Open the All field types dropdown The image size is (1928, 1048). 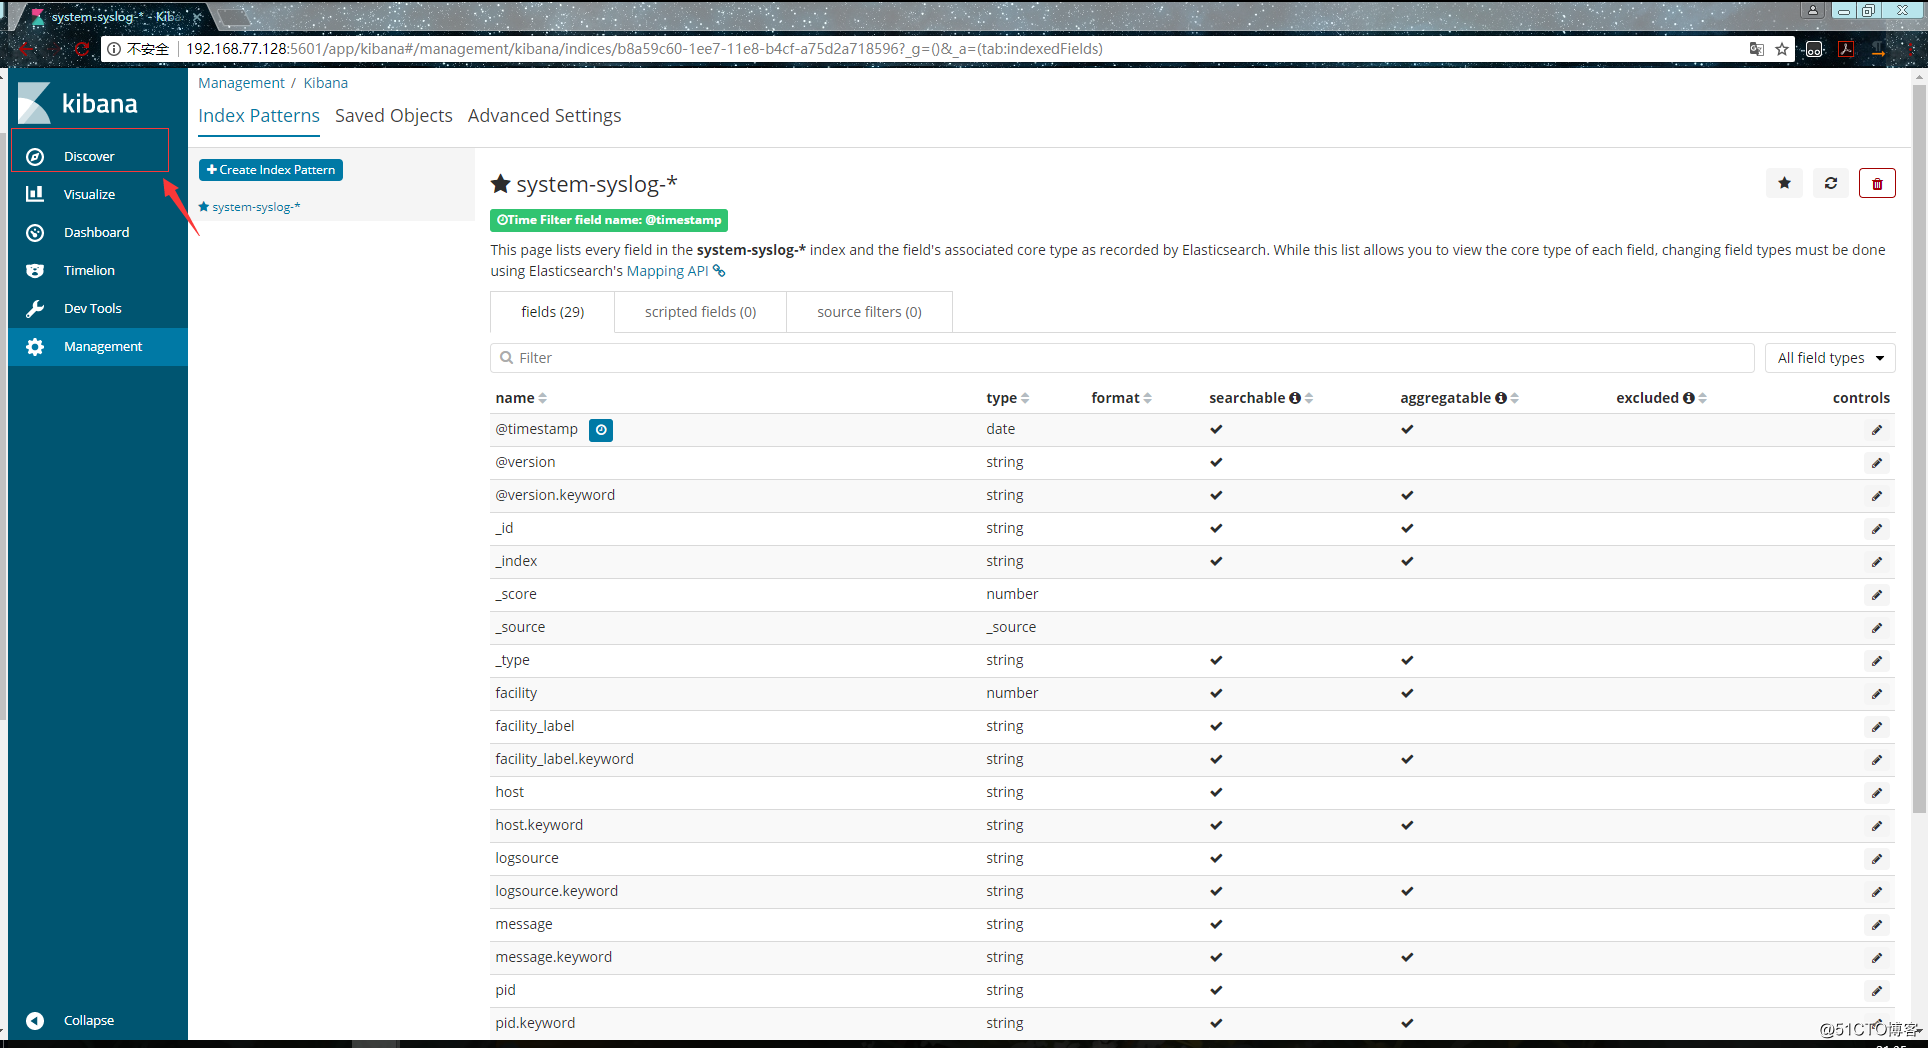[1830, 358]
